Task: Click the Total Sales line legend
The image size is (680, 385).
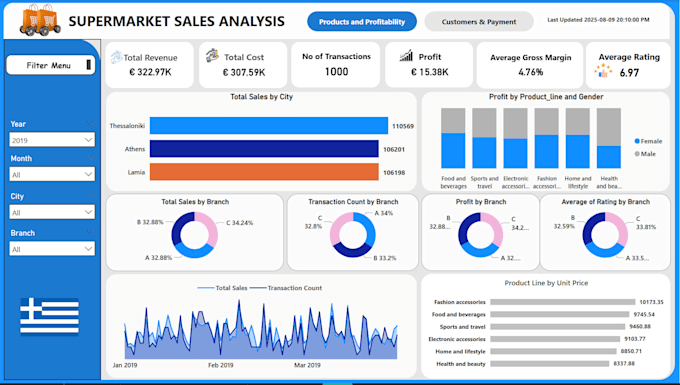Action: pos(222,288)
